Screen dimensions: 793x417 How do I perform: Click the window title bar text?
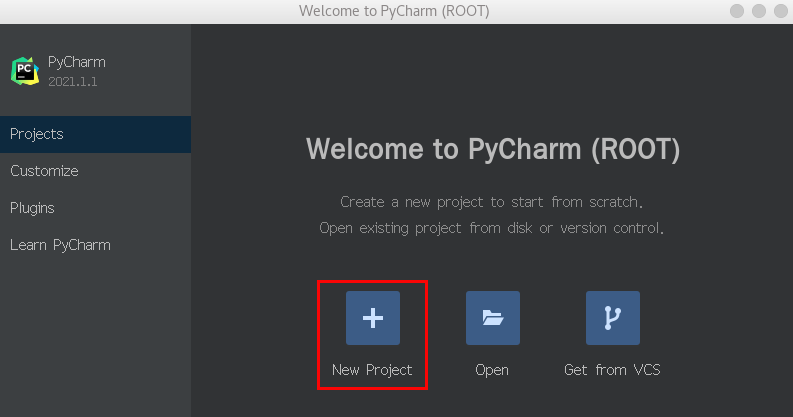(x=394, y=11)
